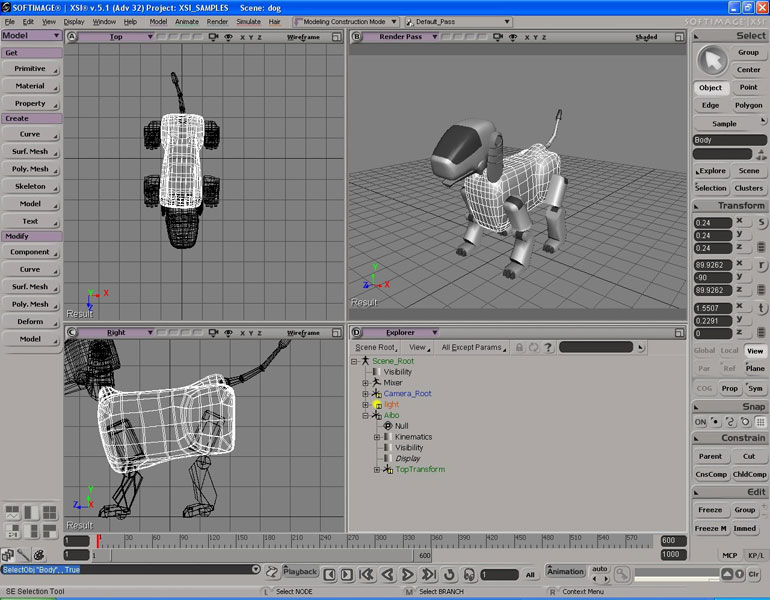
Task: Click the camera icon in the Render Pass viewport header
Action: (x=498, y=37)
